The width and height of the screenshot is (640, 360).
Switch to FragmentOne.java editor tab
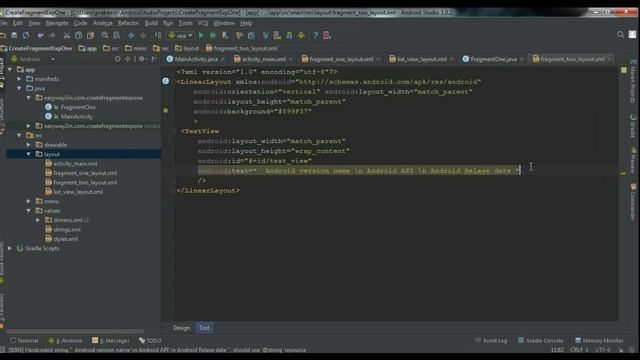click(x=493, y=59)
